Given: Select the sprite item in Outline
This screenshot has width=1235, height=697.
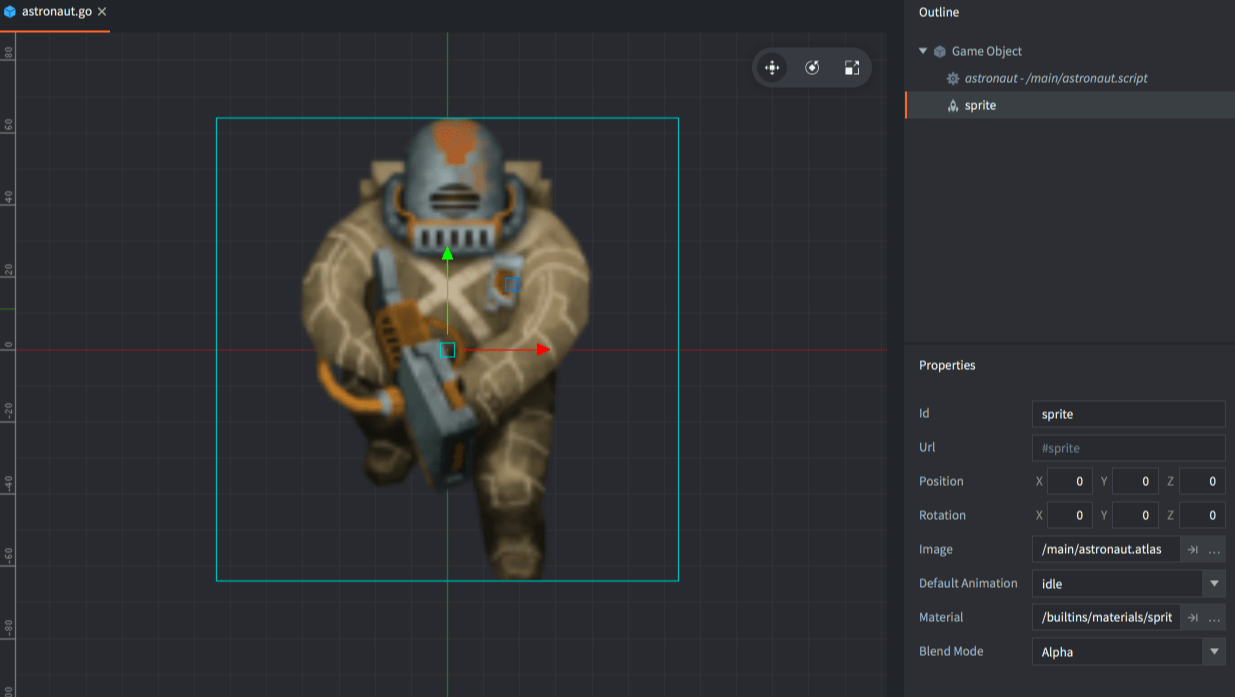Looking at the screenshot, I should [x=1070, y=105].
